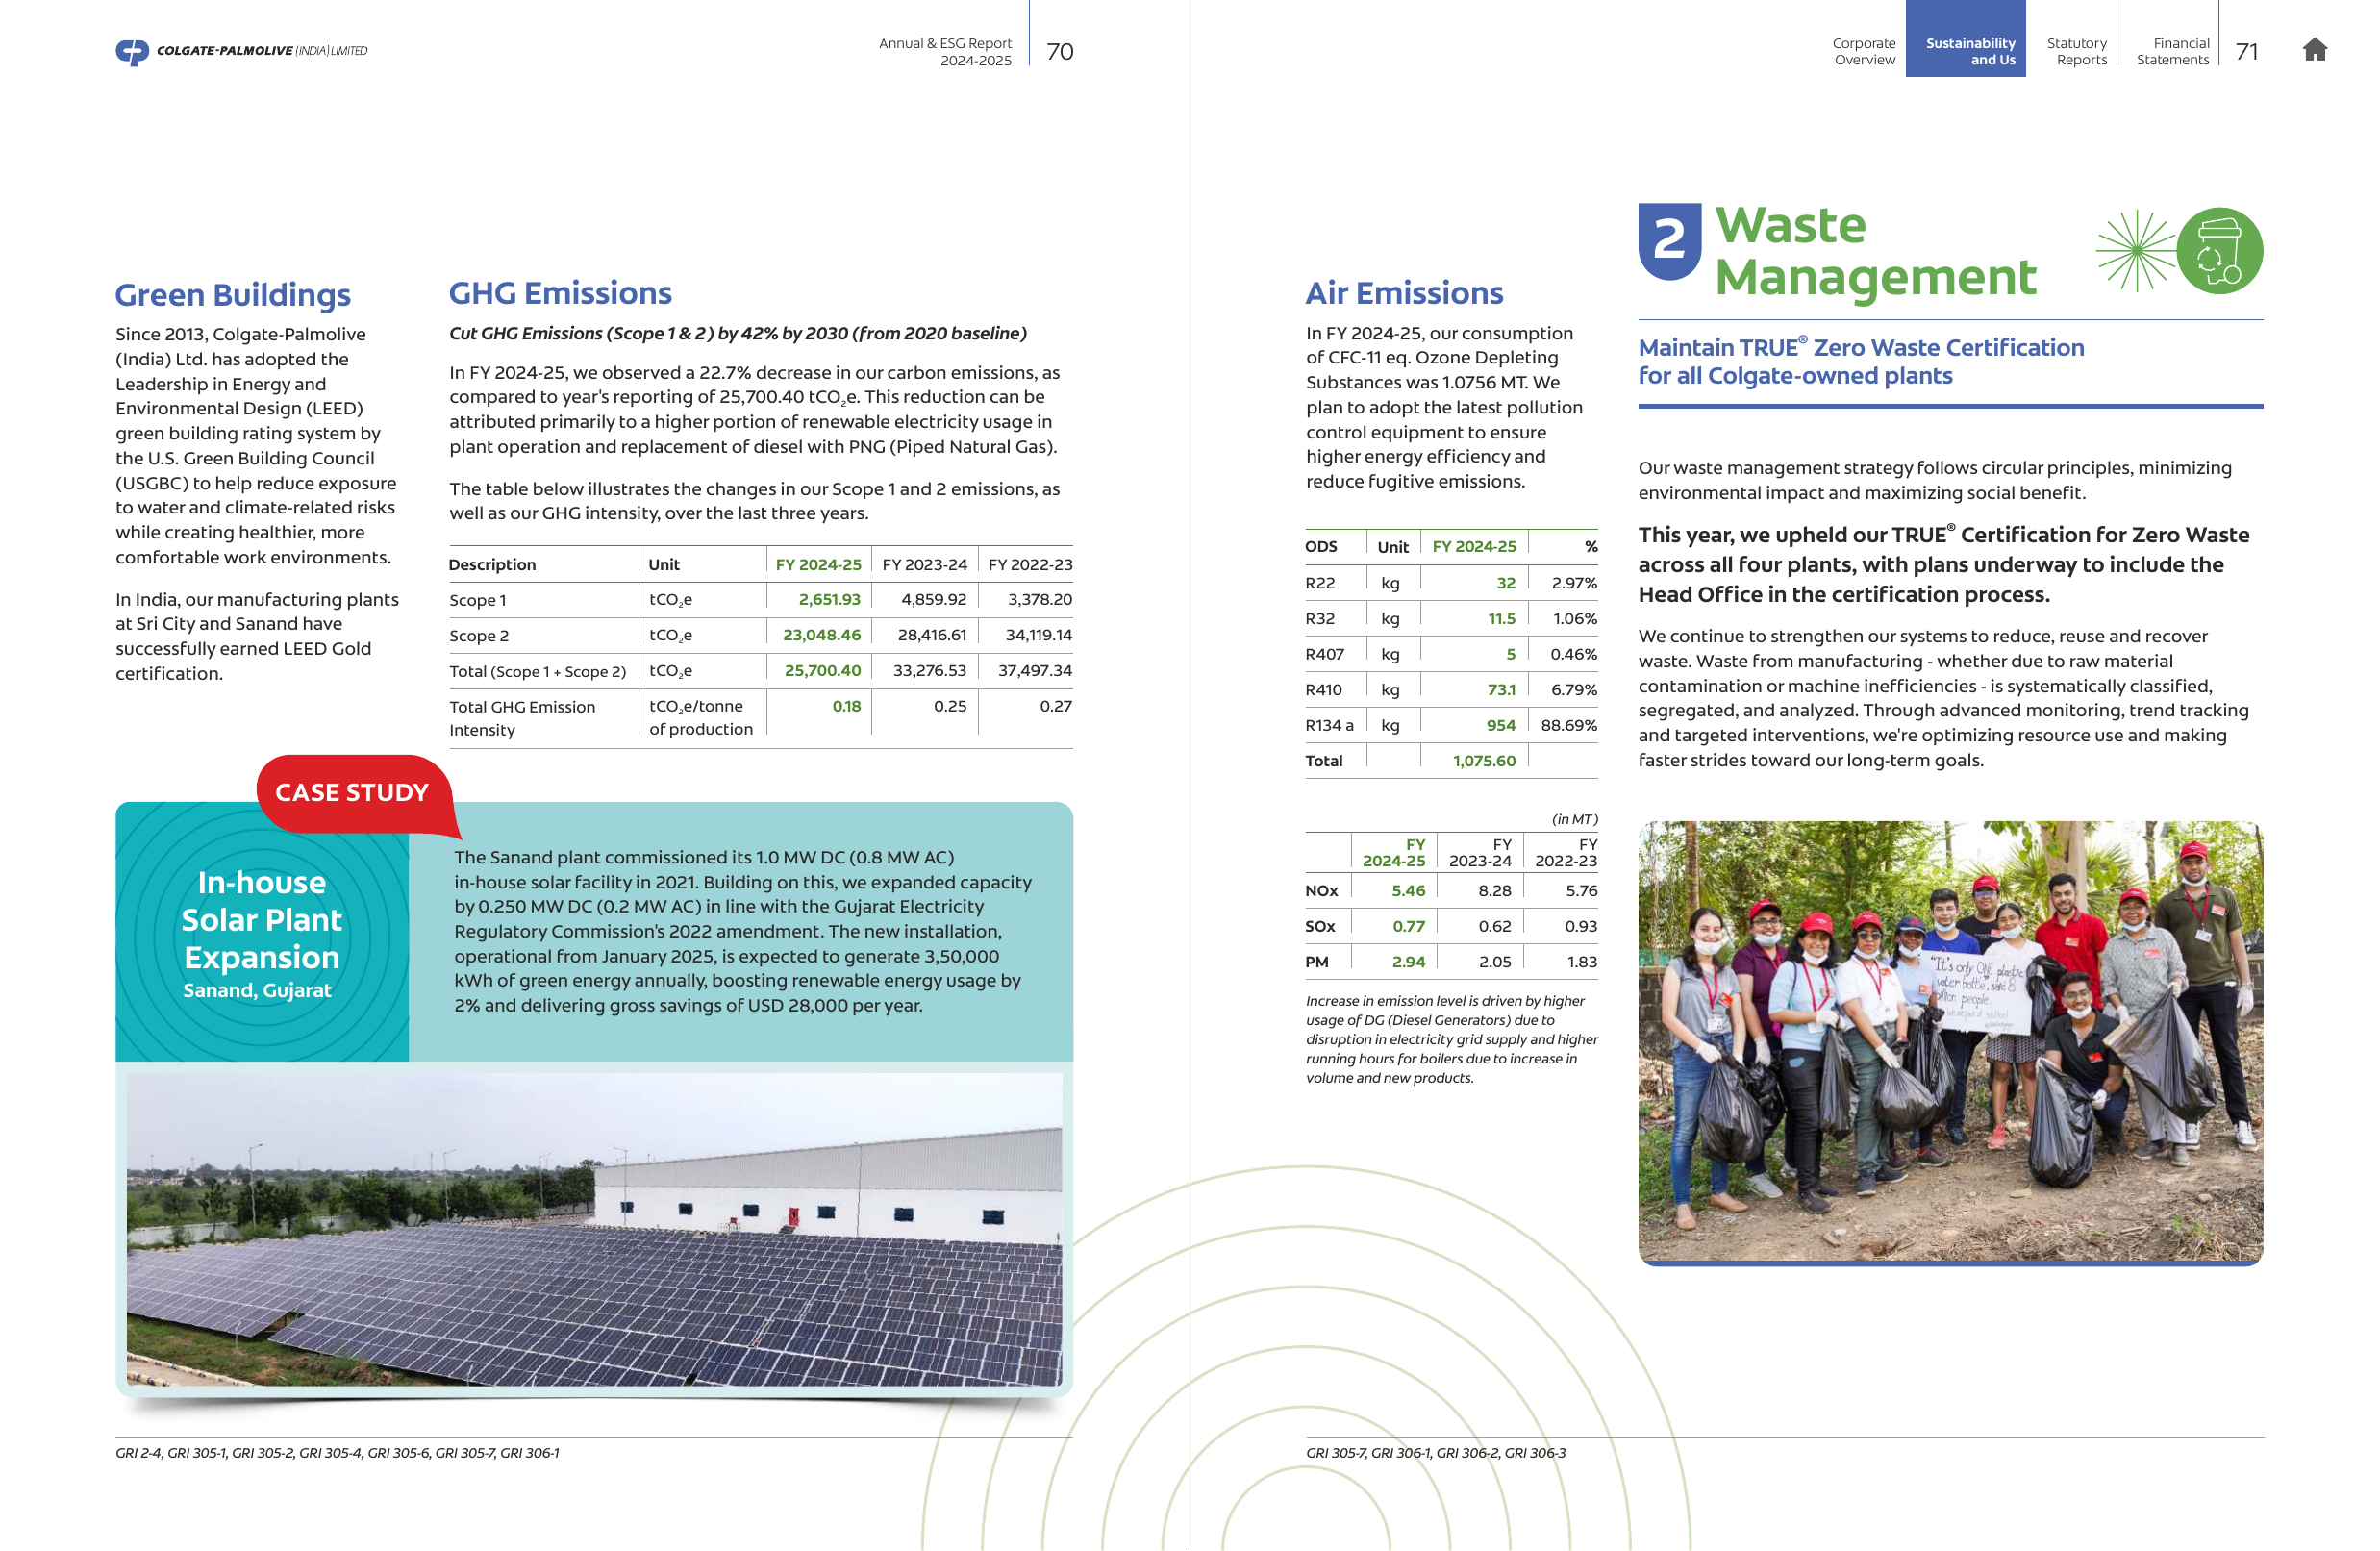Click FY 2022-23 total 37,497.34
This screenshot has width=2380, height=1551.
[1035, 670]
